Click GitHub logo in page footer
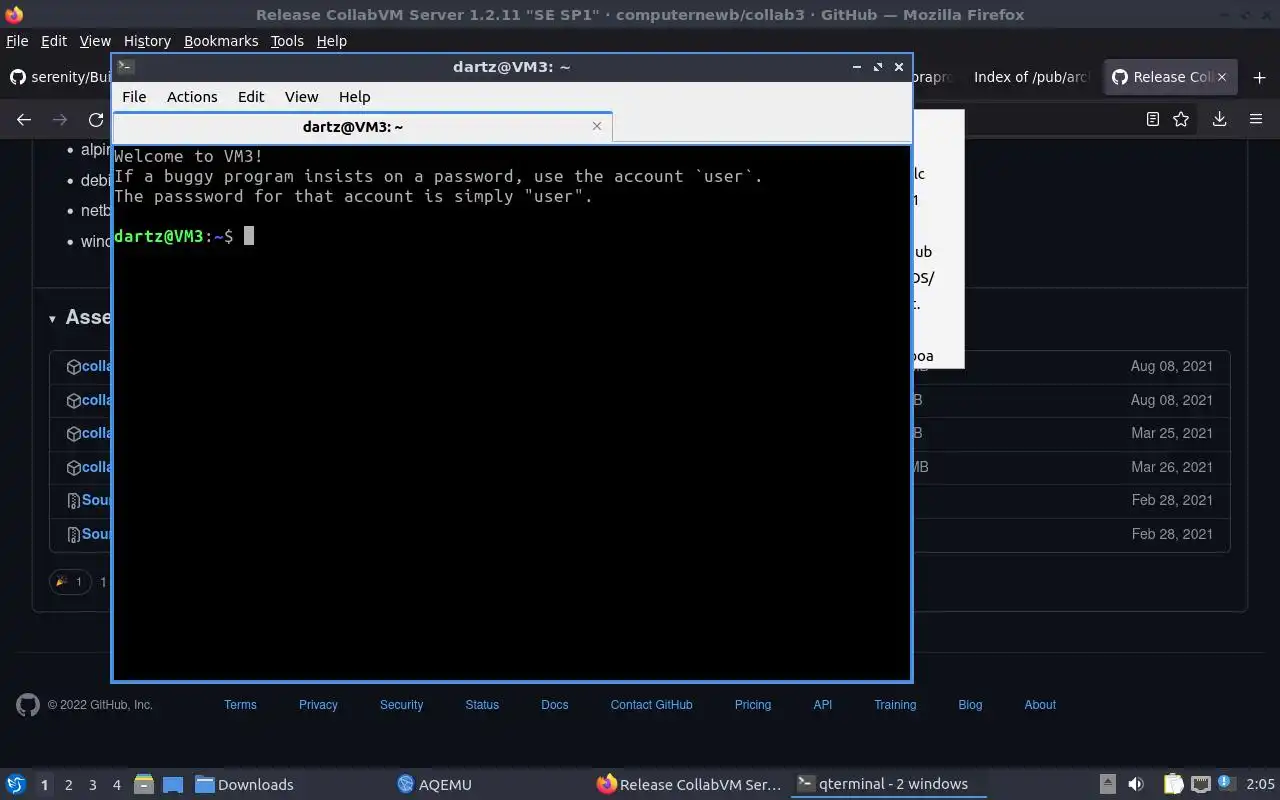The width and height of the screenshot is (1280, 800). pyautogui.click(x=28, y=705)
